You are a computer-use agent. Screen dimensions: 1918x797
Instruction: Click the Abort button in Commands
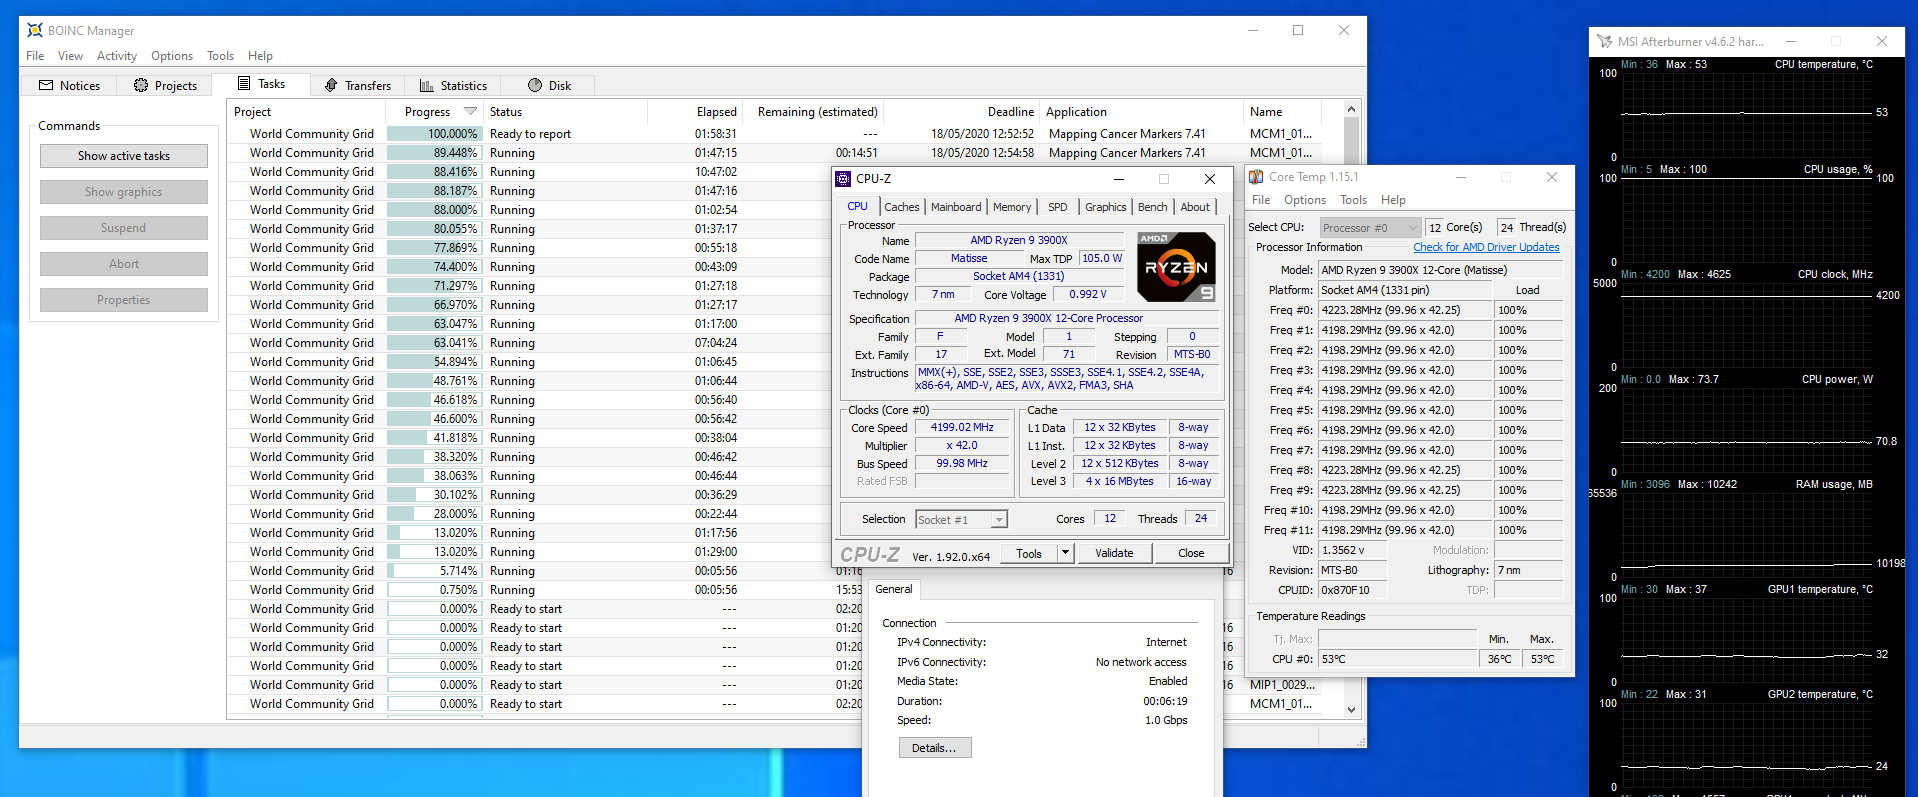[124, 264]
